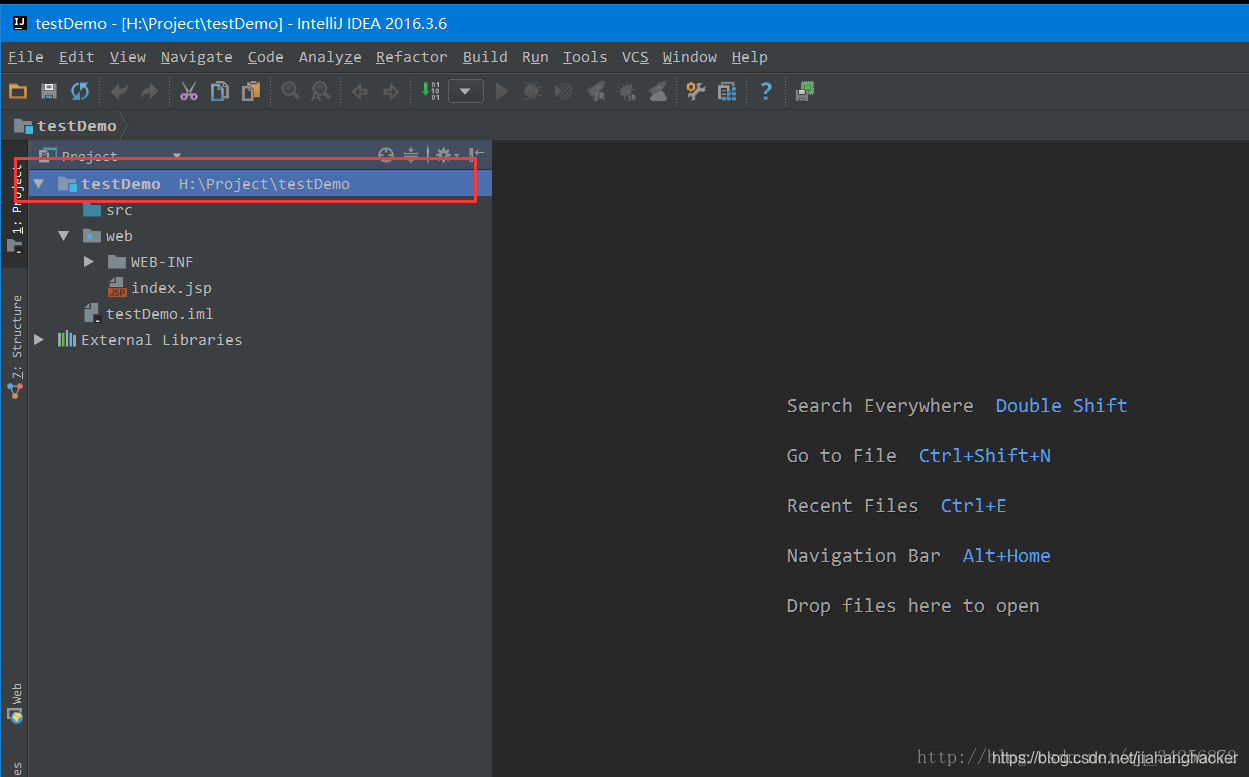
Task: Click the JRebel debug bug icon
Action: coord(627,91)
